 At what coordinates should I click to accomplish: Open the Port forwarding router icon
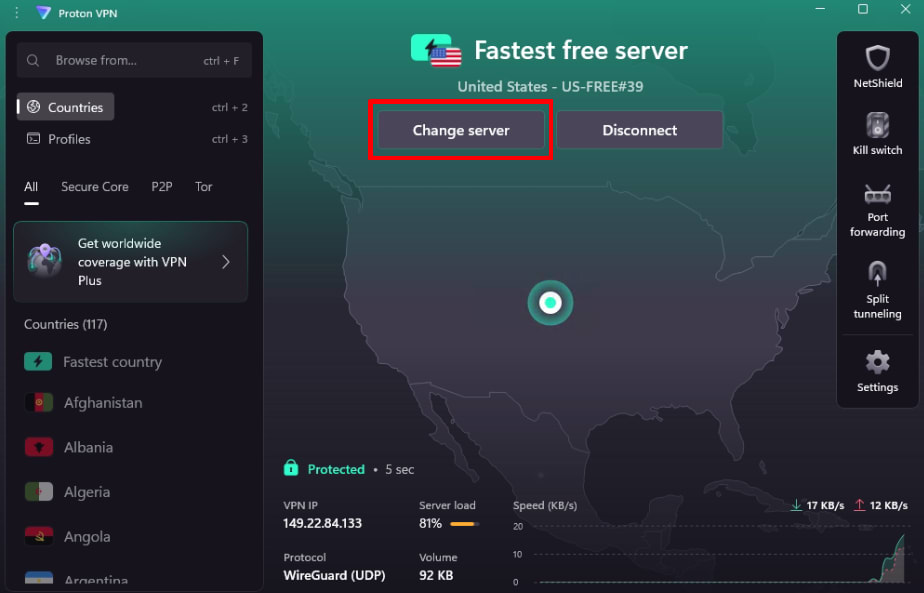pos(877,195)
